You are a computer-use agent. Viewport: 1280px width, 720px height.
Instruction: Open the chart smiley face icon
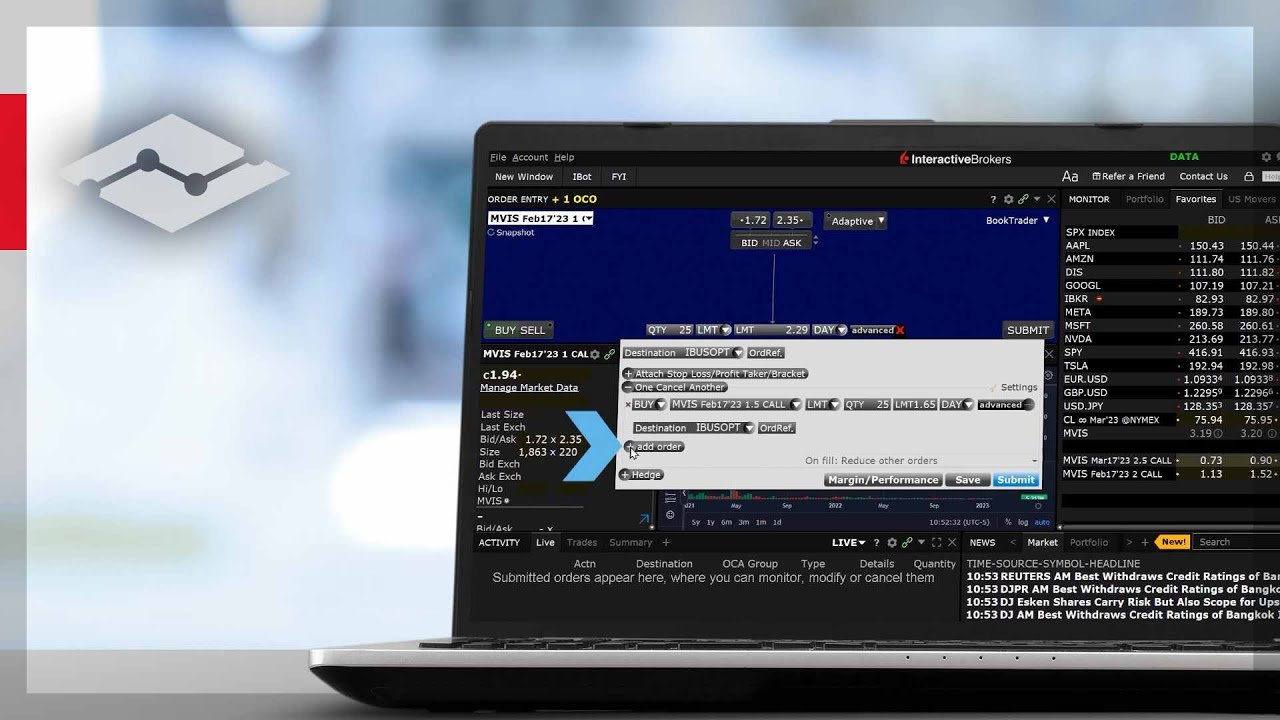670,514
